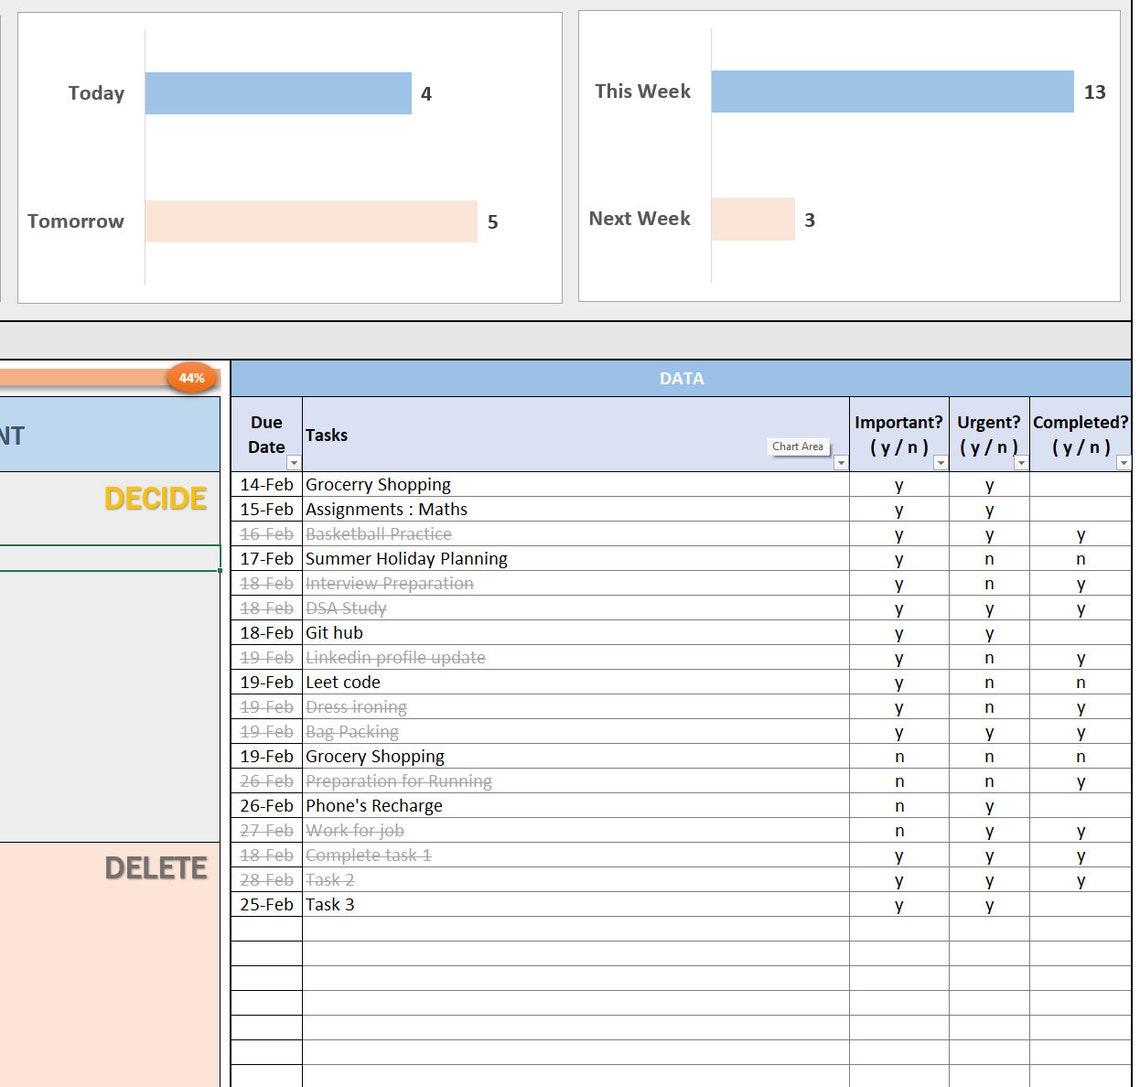Open the Completed? column filter dropdown

[1122, 463]
